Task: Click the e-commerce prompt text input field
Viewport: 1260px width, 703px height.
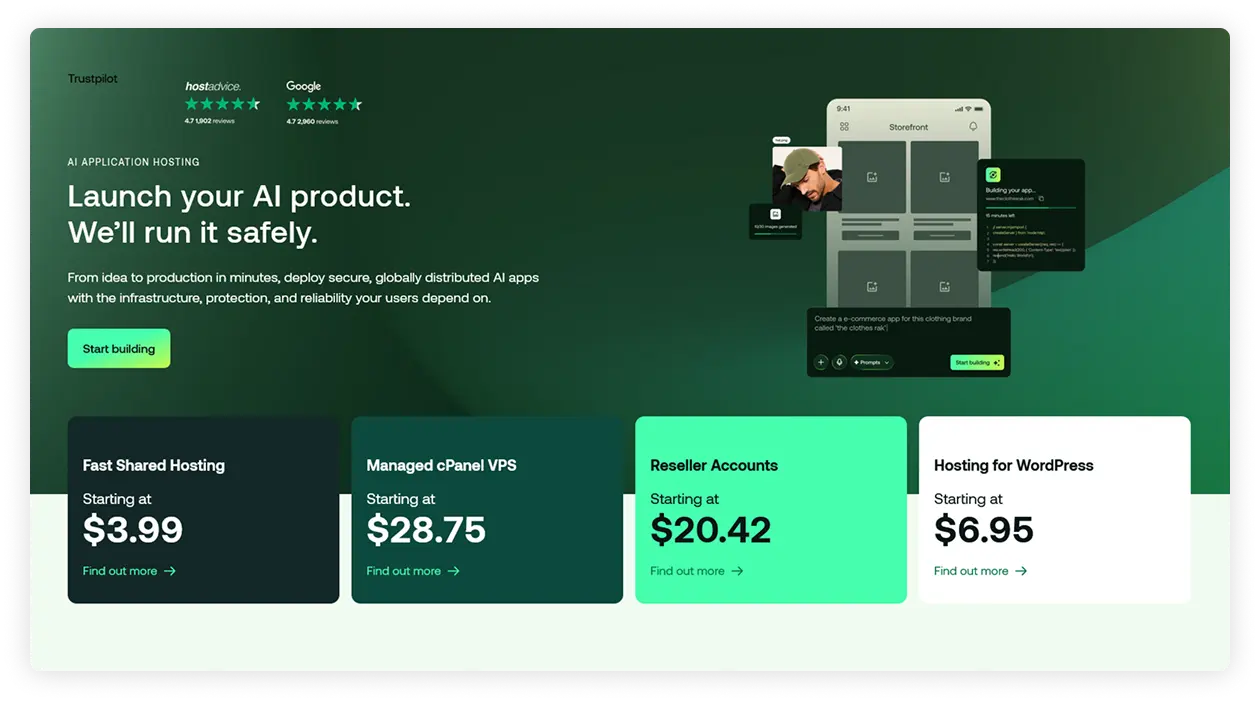Action: pos(890,322)
